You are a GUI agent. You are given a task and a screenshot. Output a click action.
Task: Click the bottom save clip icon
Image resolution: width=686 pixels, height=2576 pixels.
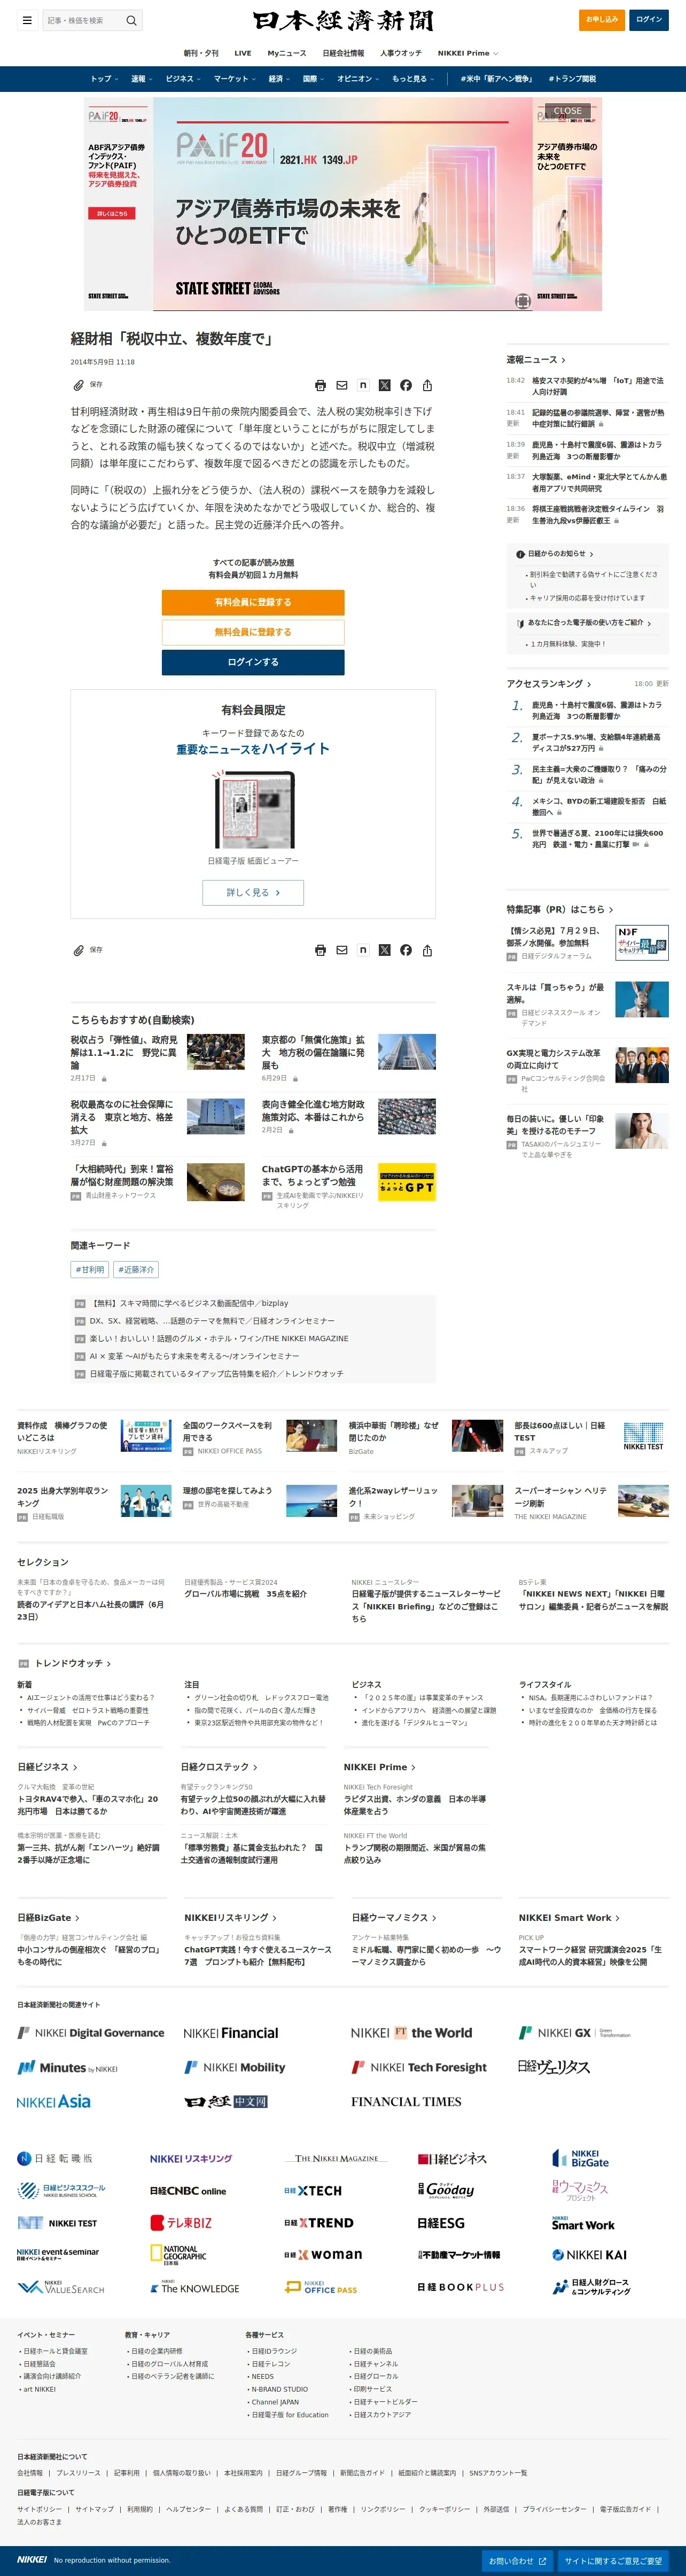(78, 950)
